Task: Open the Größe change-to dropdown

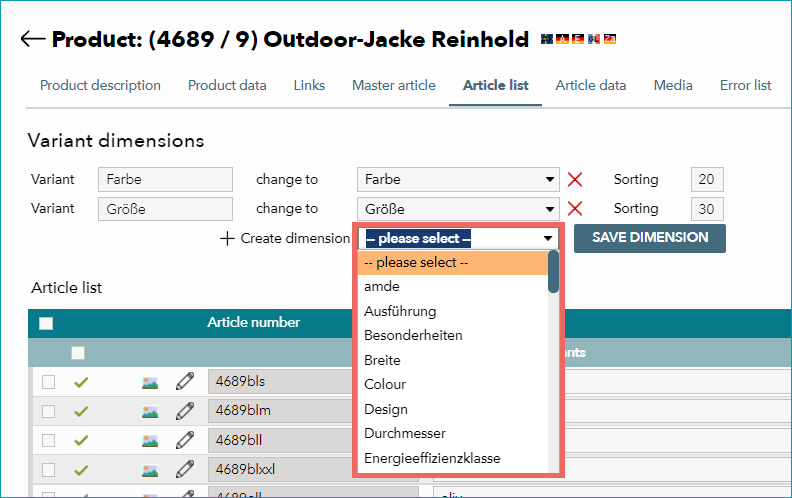Action: (458, 209)
